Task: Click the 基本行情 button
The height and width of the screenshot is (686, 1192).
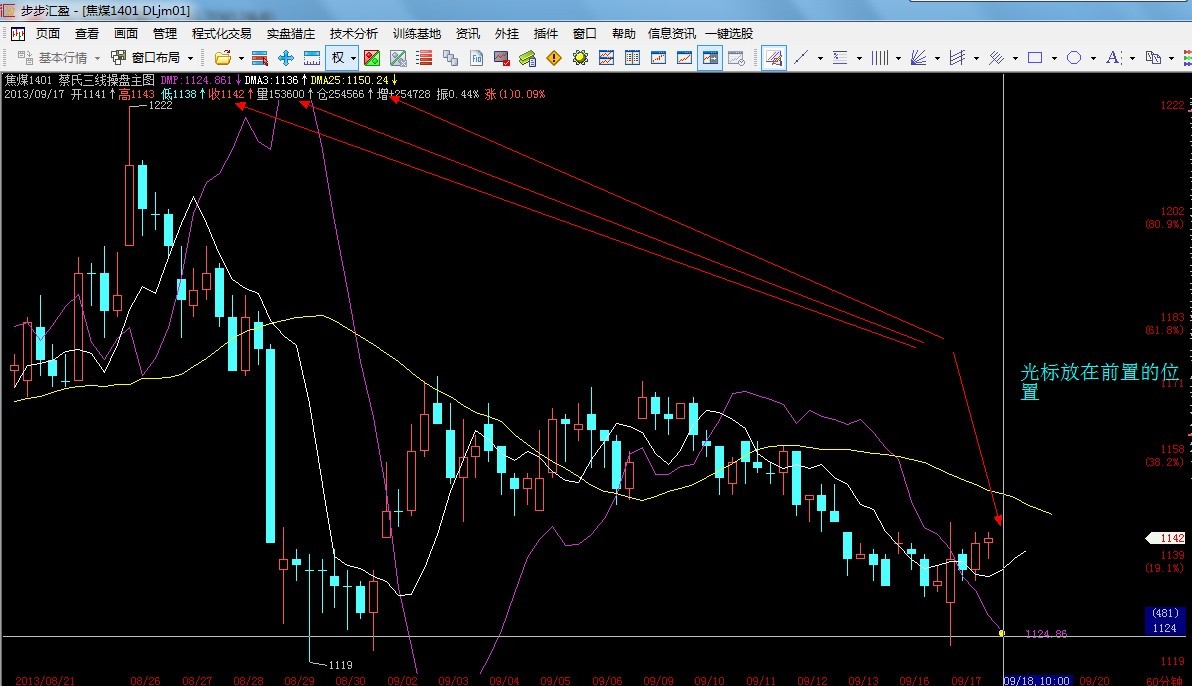Action: [x=56, y=58]
